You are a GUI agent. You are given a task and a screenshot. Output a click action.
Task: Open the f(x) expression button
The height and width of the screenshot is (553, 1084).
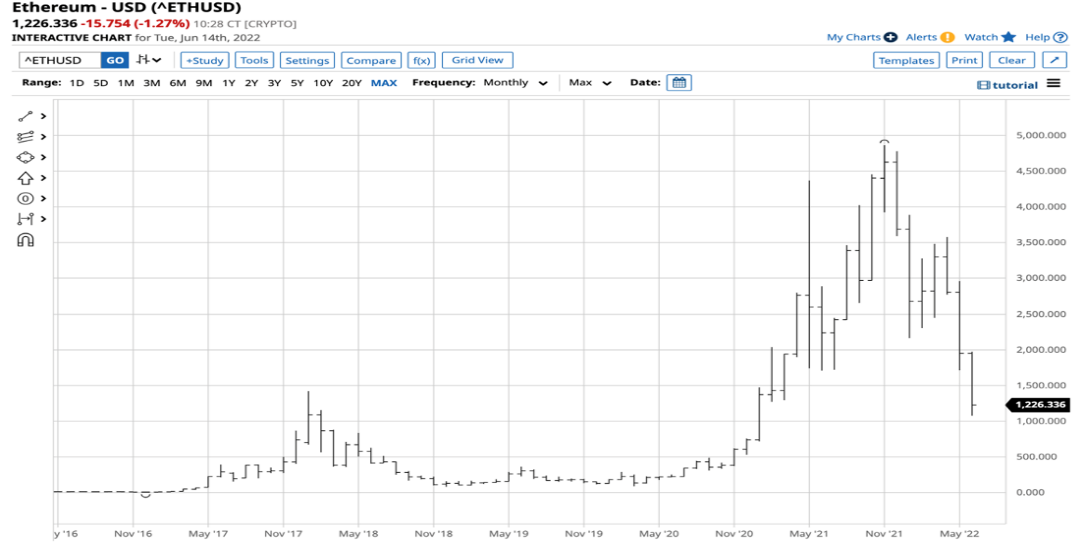[x=421, y=60]
